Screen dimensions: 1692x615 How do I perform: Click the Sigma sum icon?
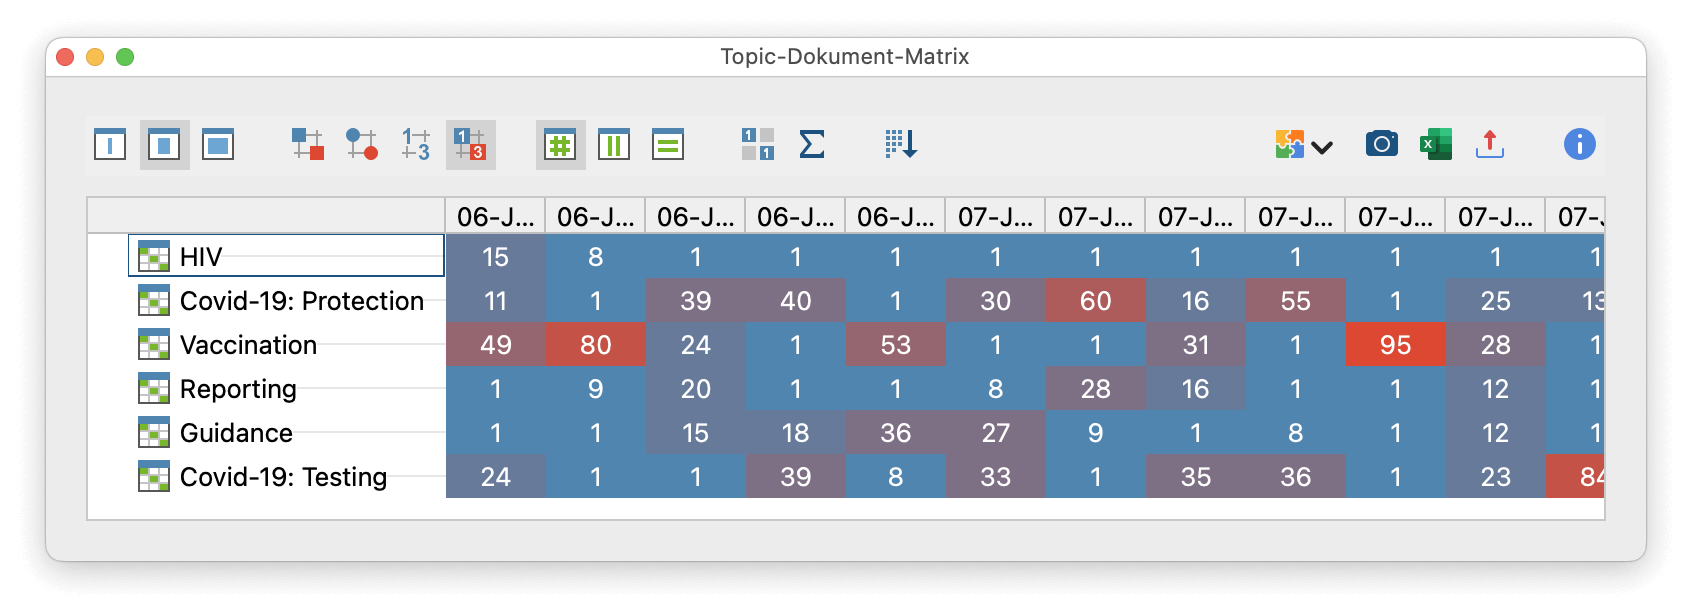pyautogui.click(x=811, y=144)
